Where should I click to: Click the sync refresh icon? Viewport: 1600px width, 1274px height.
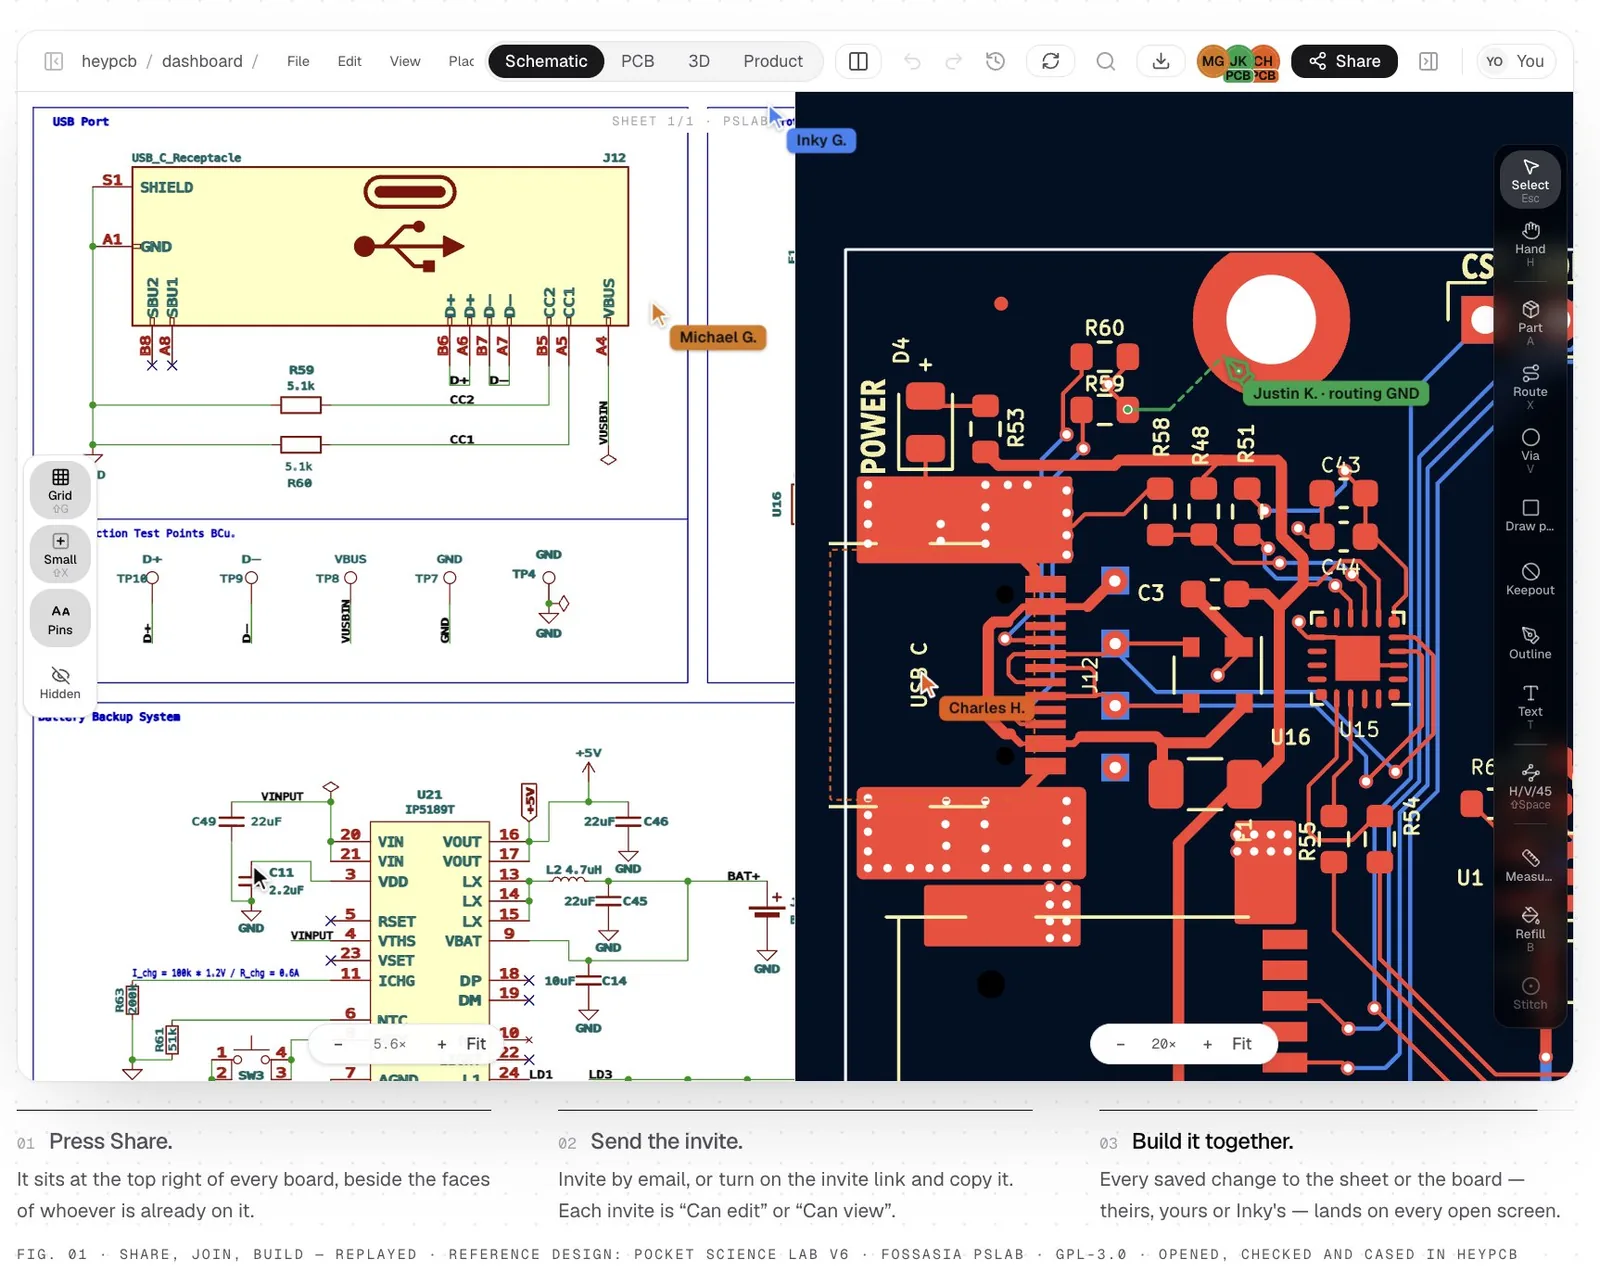coord(1051,61)
